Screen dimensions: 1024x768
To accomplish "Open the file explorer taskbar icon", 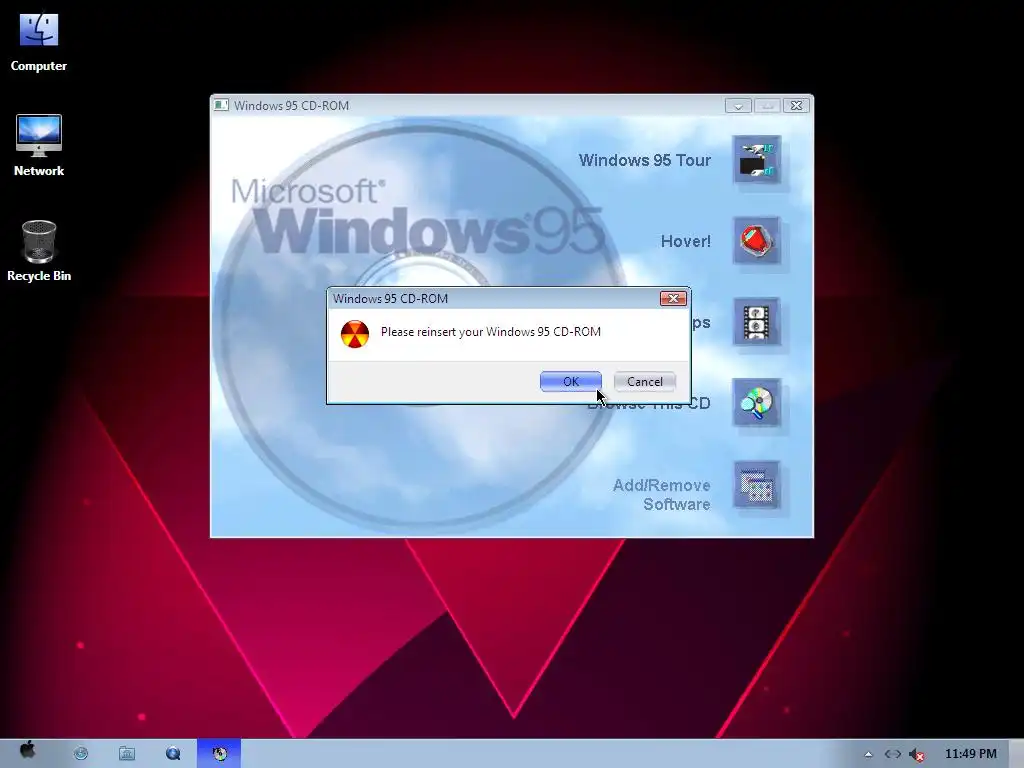I will 127,754.
